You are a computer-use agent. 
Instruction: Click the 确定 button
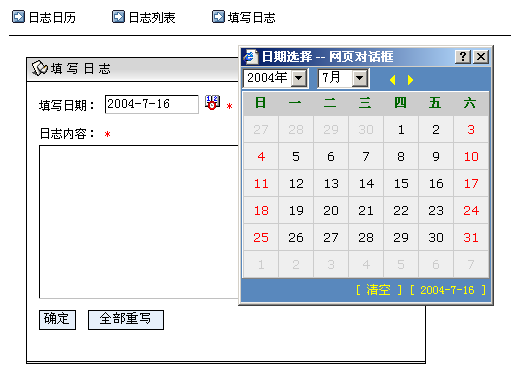(57, 320)
